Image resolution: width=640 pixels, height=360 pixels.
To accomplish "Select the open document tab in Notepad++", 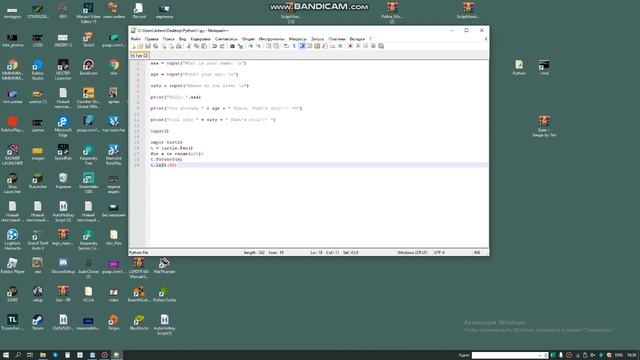I will point(139,55).
